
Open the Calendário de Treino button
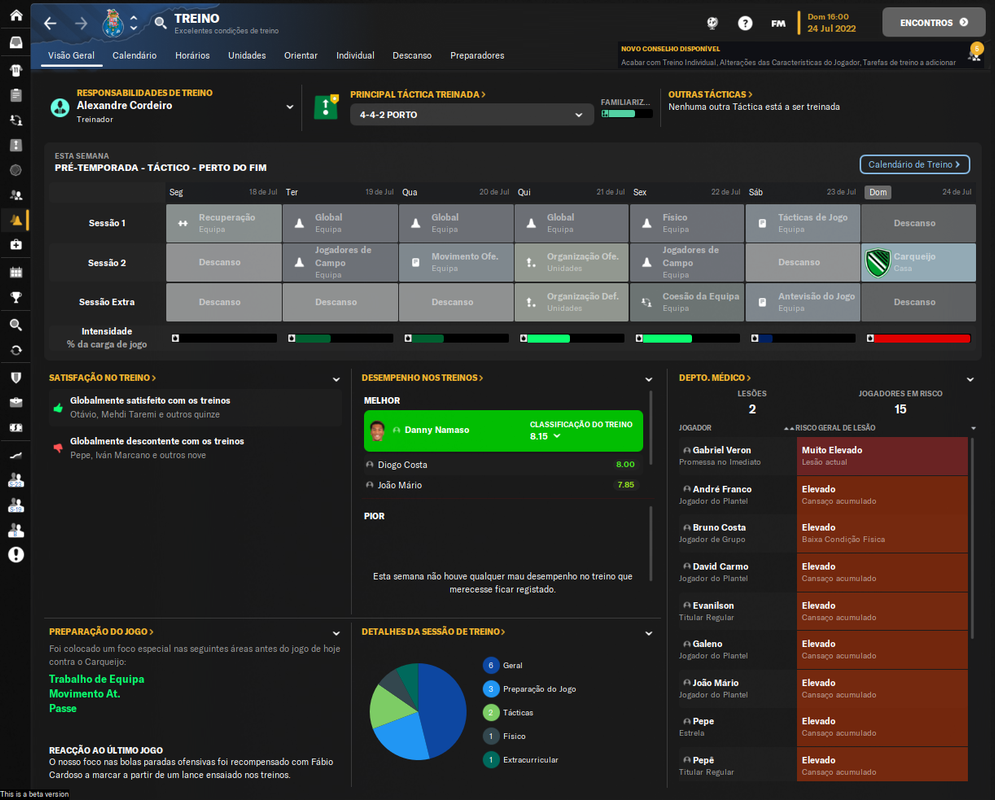pyautogui.click(x=914, y=164)
